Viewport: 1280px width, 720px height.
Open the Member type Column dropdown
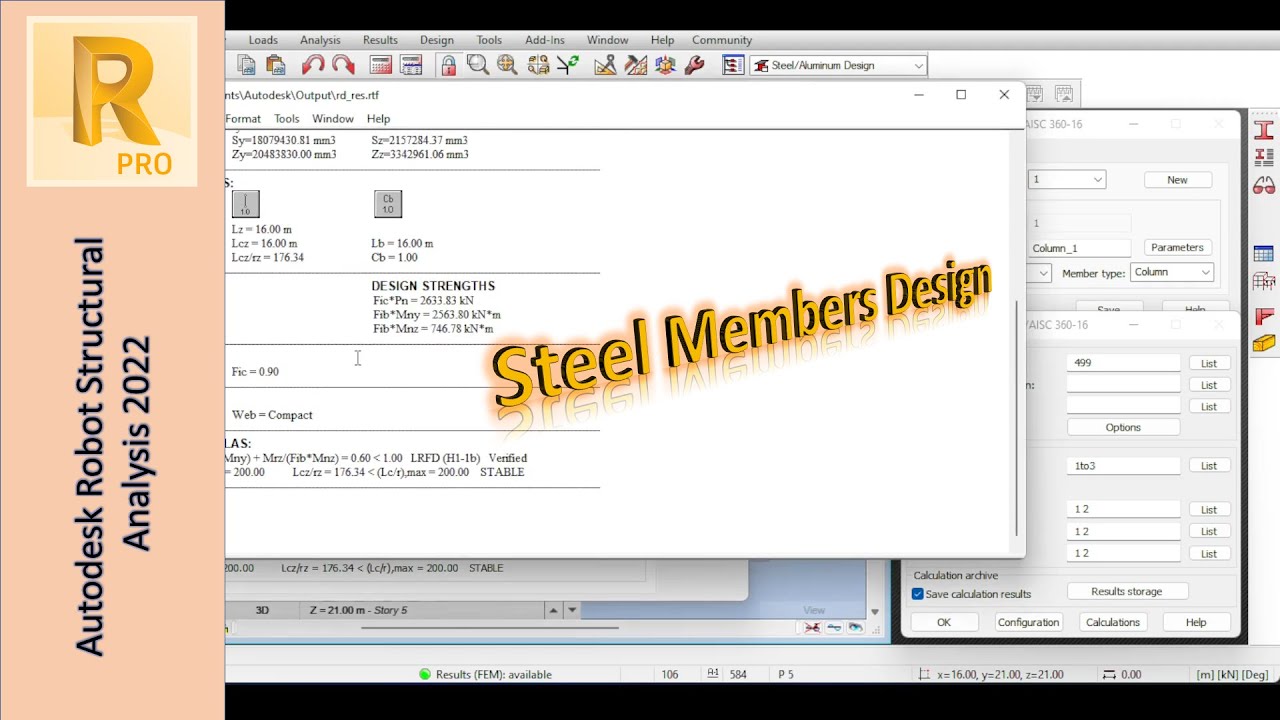coord(1172,272)
